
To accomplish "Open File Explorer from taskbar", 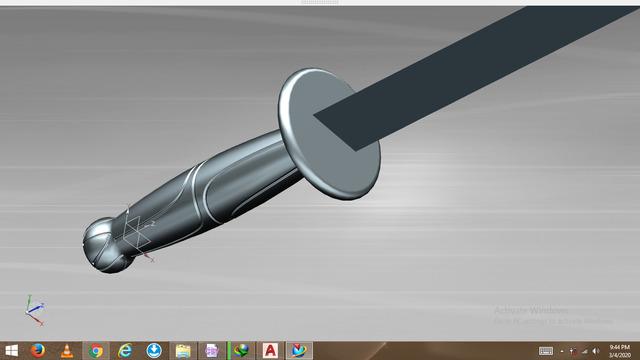I will click(183, 351).
